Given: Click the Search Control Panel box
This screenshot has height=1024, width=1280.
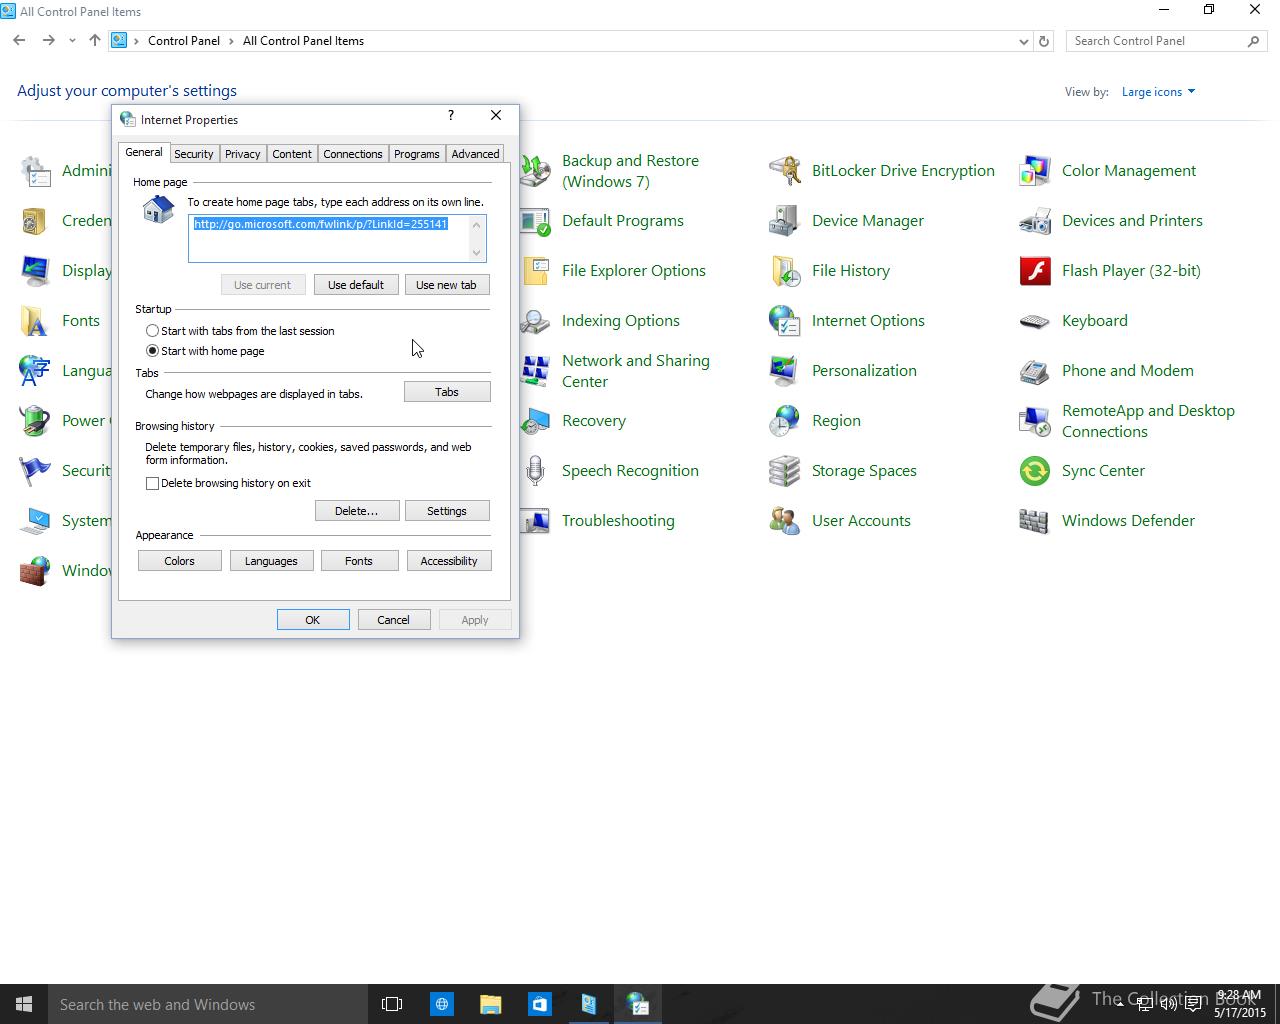Looking at the screenshot, I should coord(1166,41).
